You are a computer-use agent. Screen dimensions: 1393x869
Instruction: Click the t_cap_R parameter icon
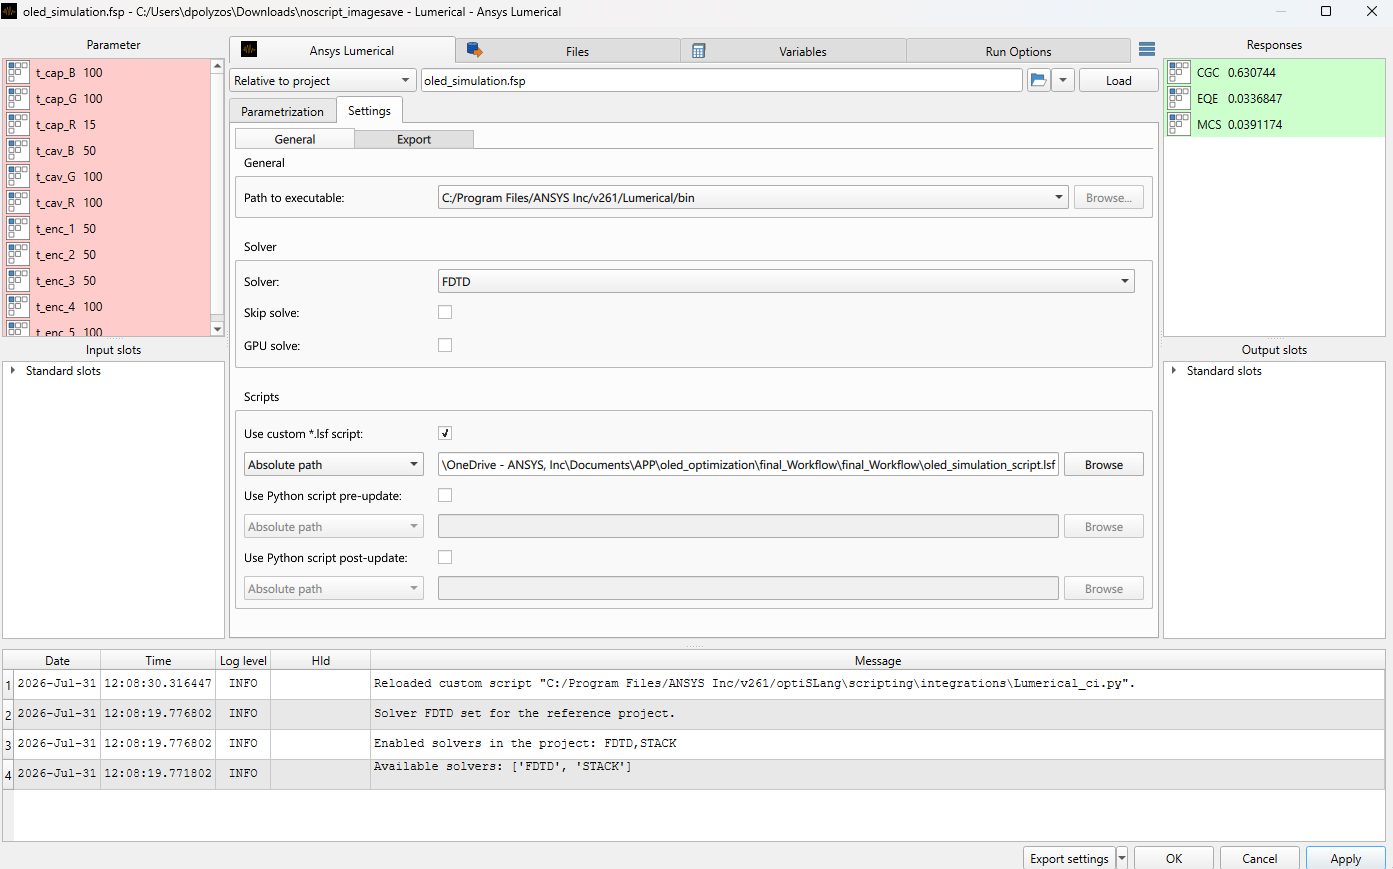point(18,124)
